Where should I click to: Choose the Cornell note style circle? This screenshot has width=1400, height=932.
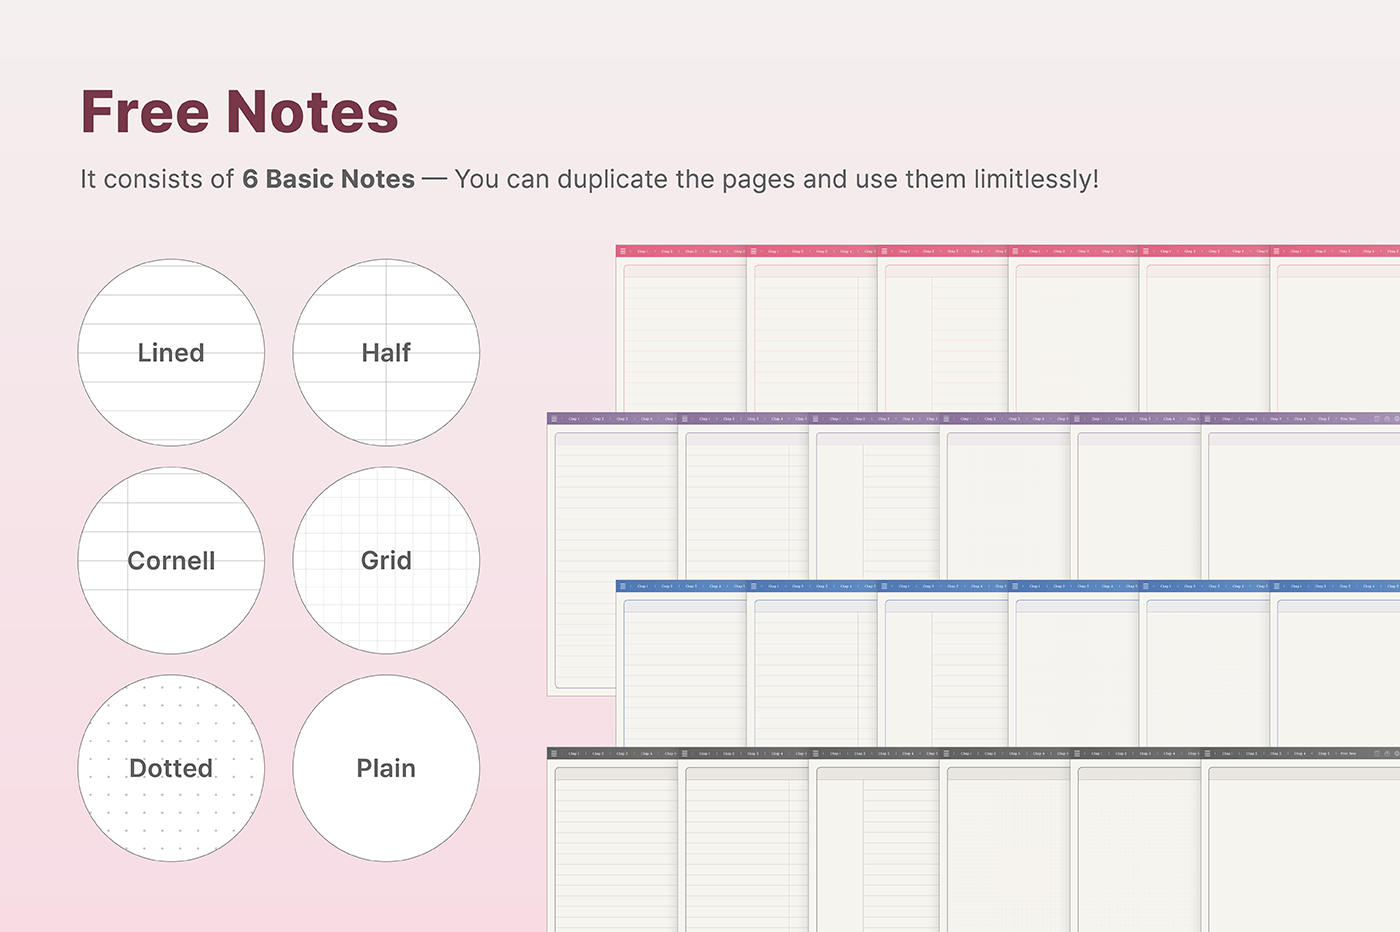point(171,561)
